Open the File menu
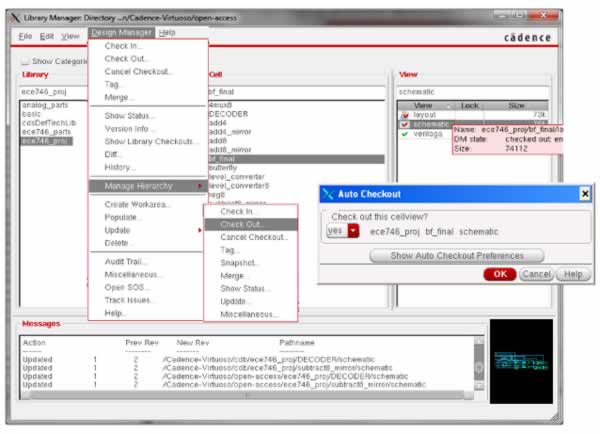Image resolution: width=600 pixels, height=434 pixels. click(25, 36)
